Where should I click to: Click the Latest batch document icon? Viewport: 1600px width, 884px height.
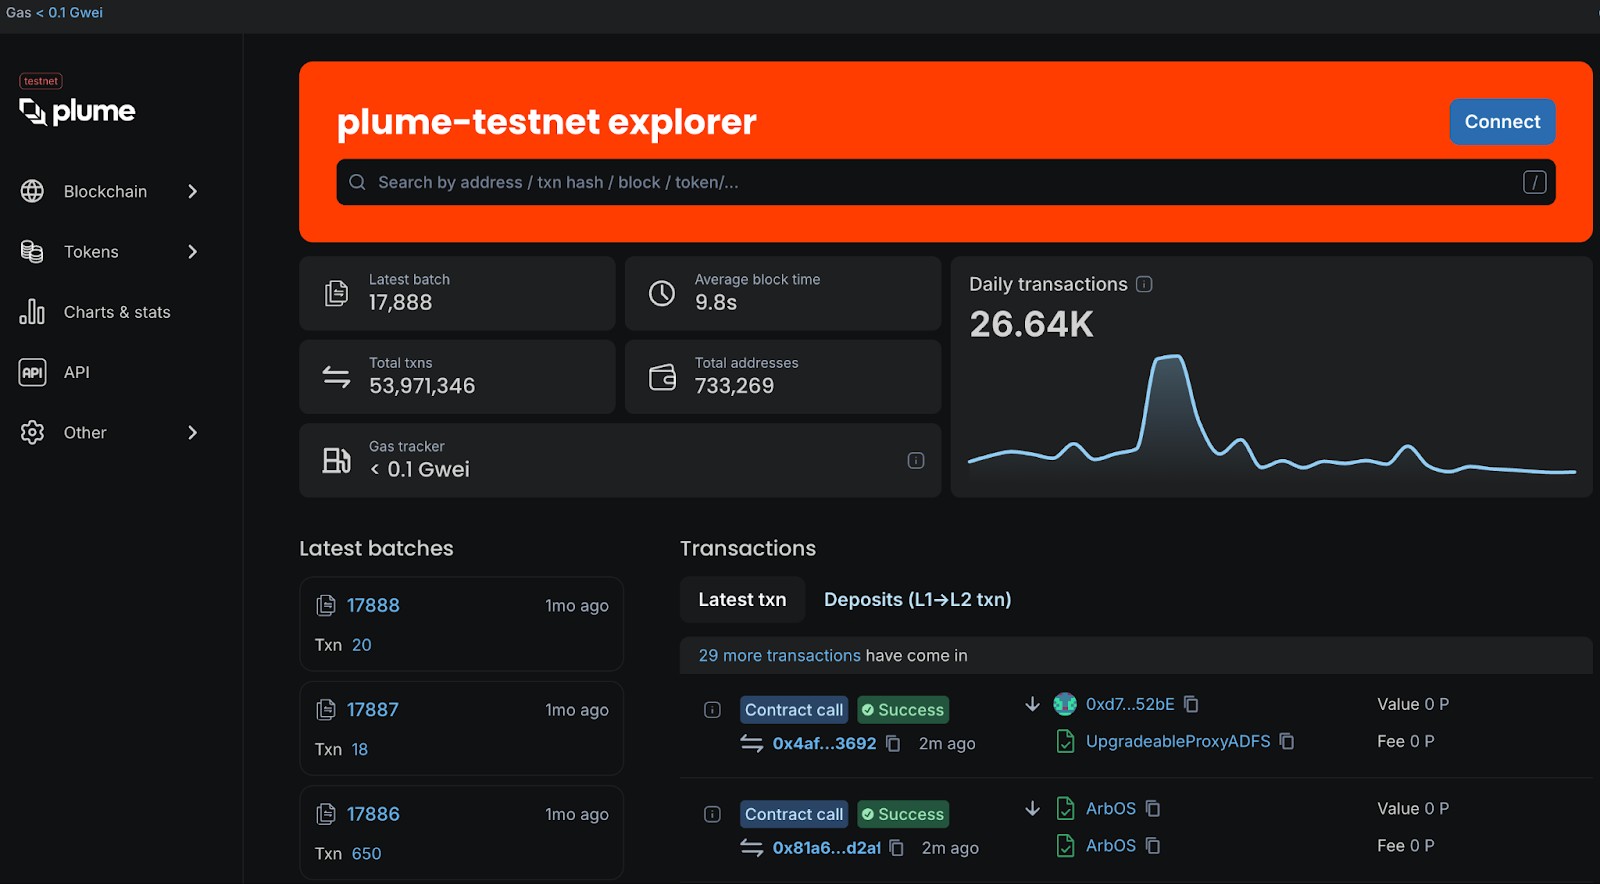click(x=336, y=293)
